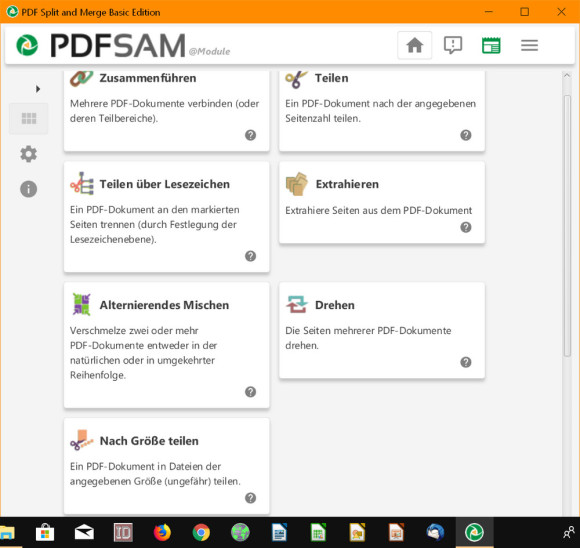The width and height of the screenshot is (580, 548).
Task: Open the Teilen module title
Action: 331,78
